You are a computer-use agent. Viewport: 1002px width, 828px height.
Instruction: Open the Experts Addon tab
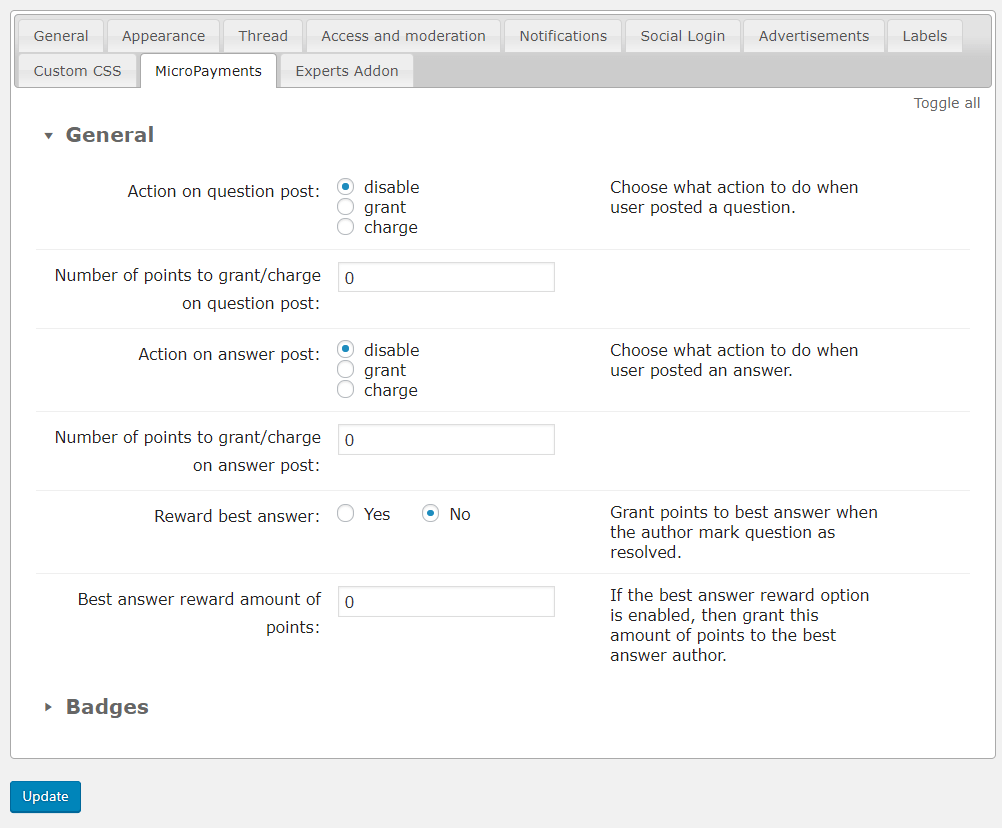(x=346, y=71)
